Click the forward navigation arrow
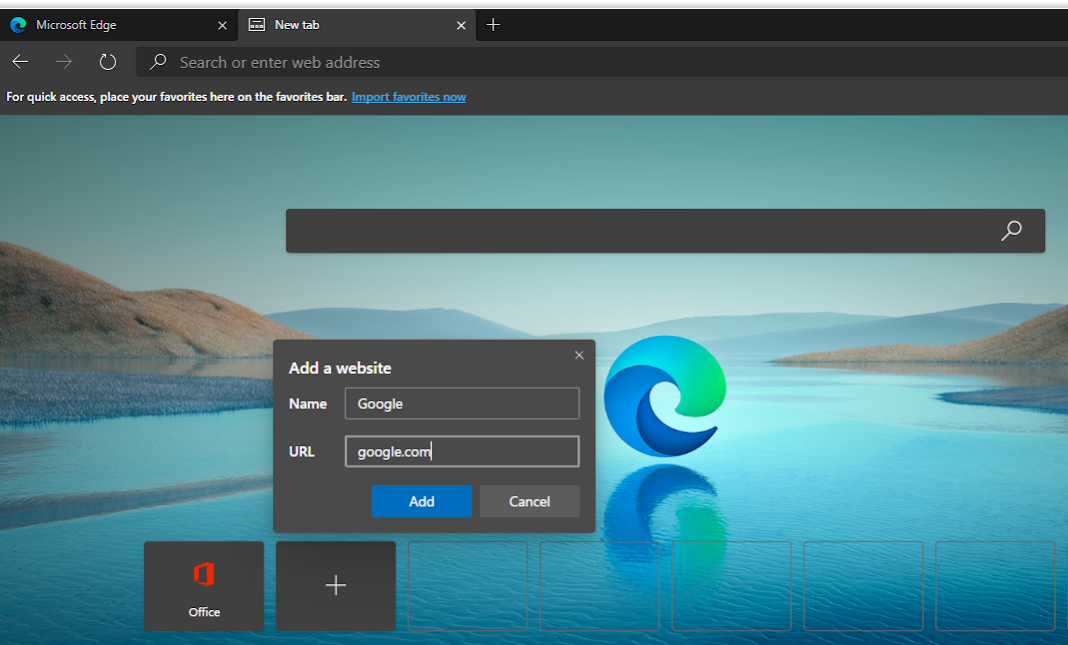Image resolution: width=1068 pixels, height=645 pixels. (x=64, y=62)
